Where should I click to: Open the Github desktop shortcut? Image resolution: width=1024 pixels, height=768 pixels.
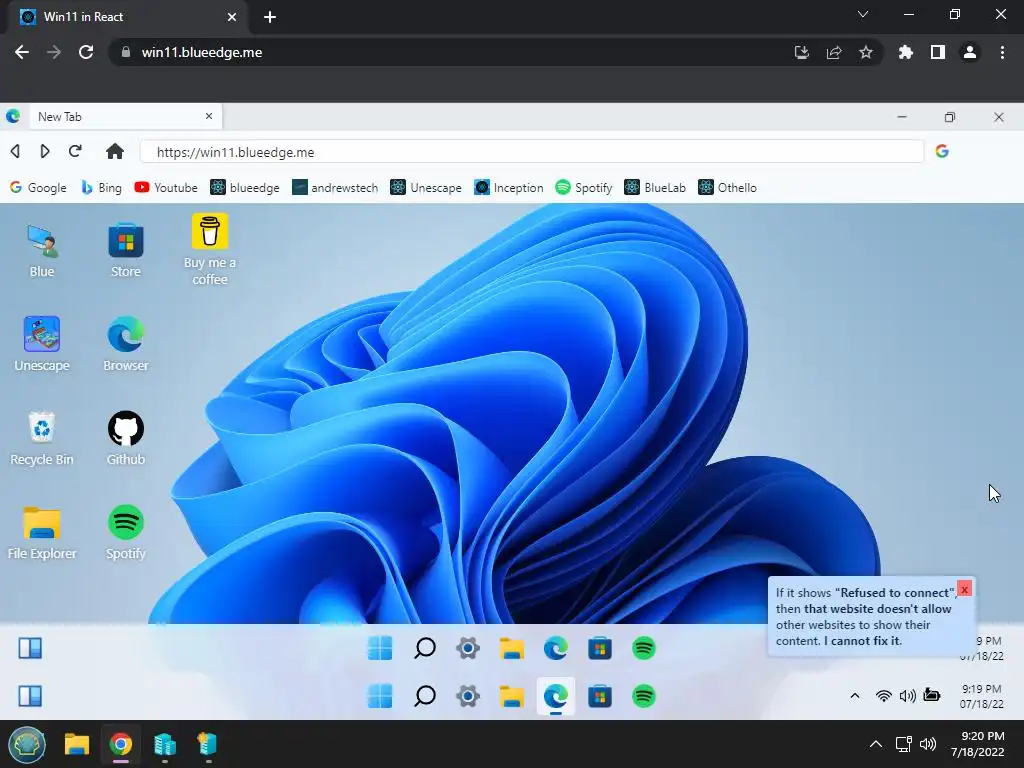point(125,439)
